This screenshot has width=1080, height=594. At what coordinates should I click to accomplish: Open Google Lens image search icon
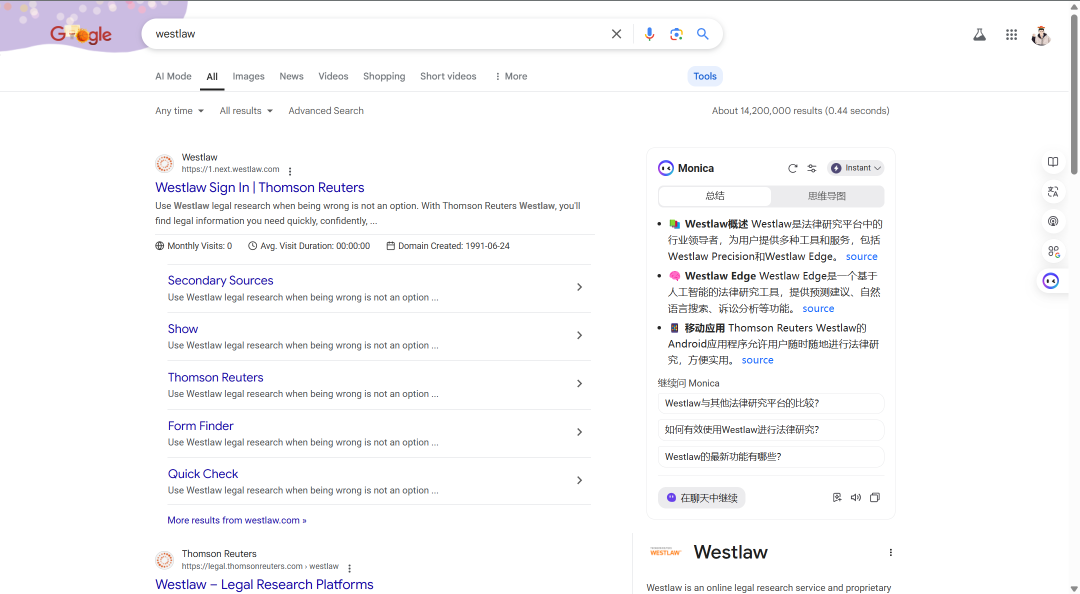tap(676, 34)
